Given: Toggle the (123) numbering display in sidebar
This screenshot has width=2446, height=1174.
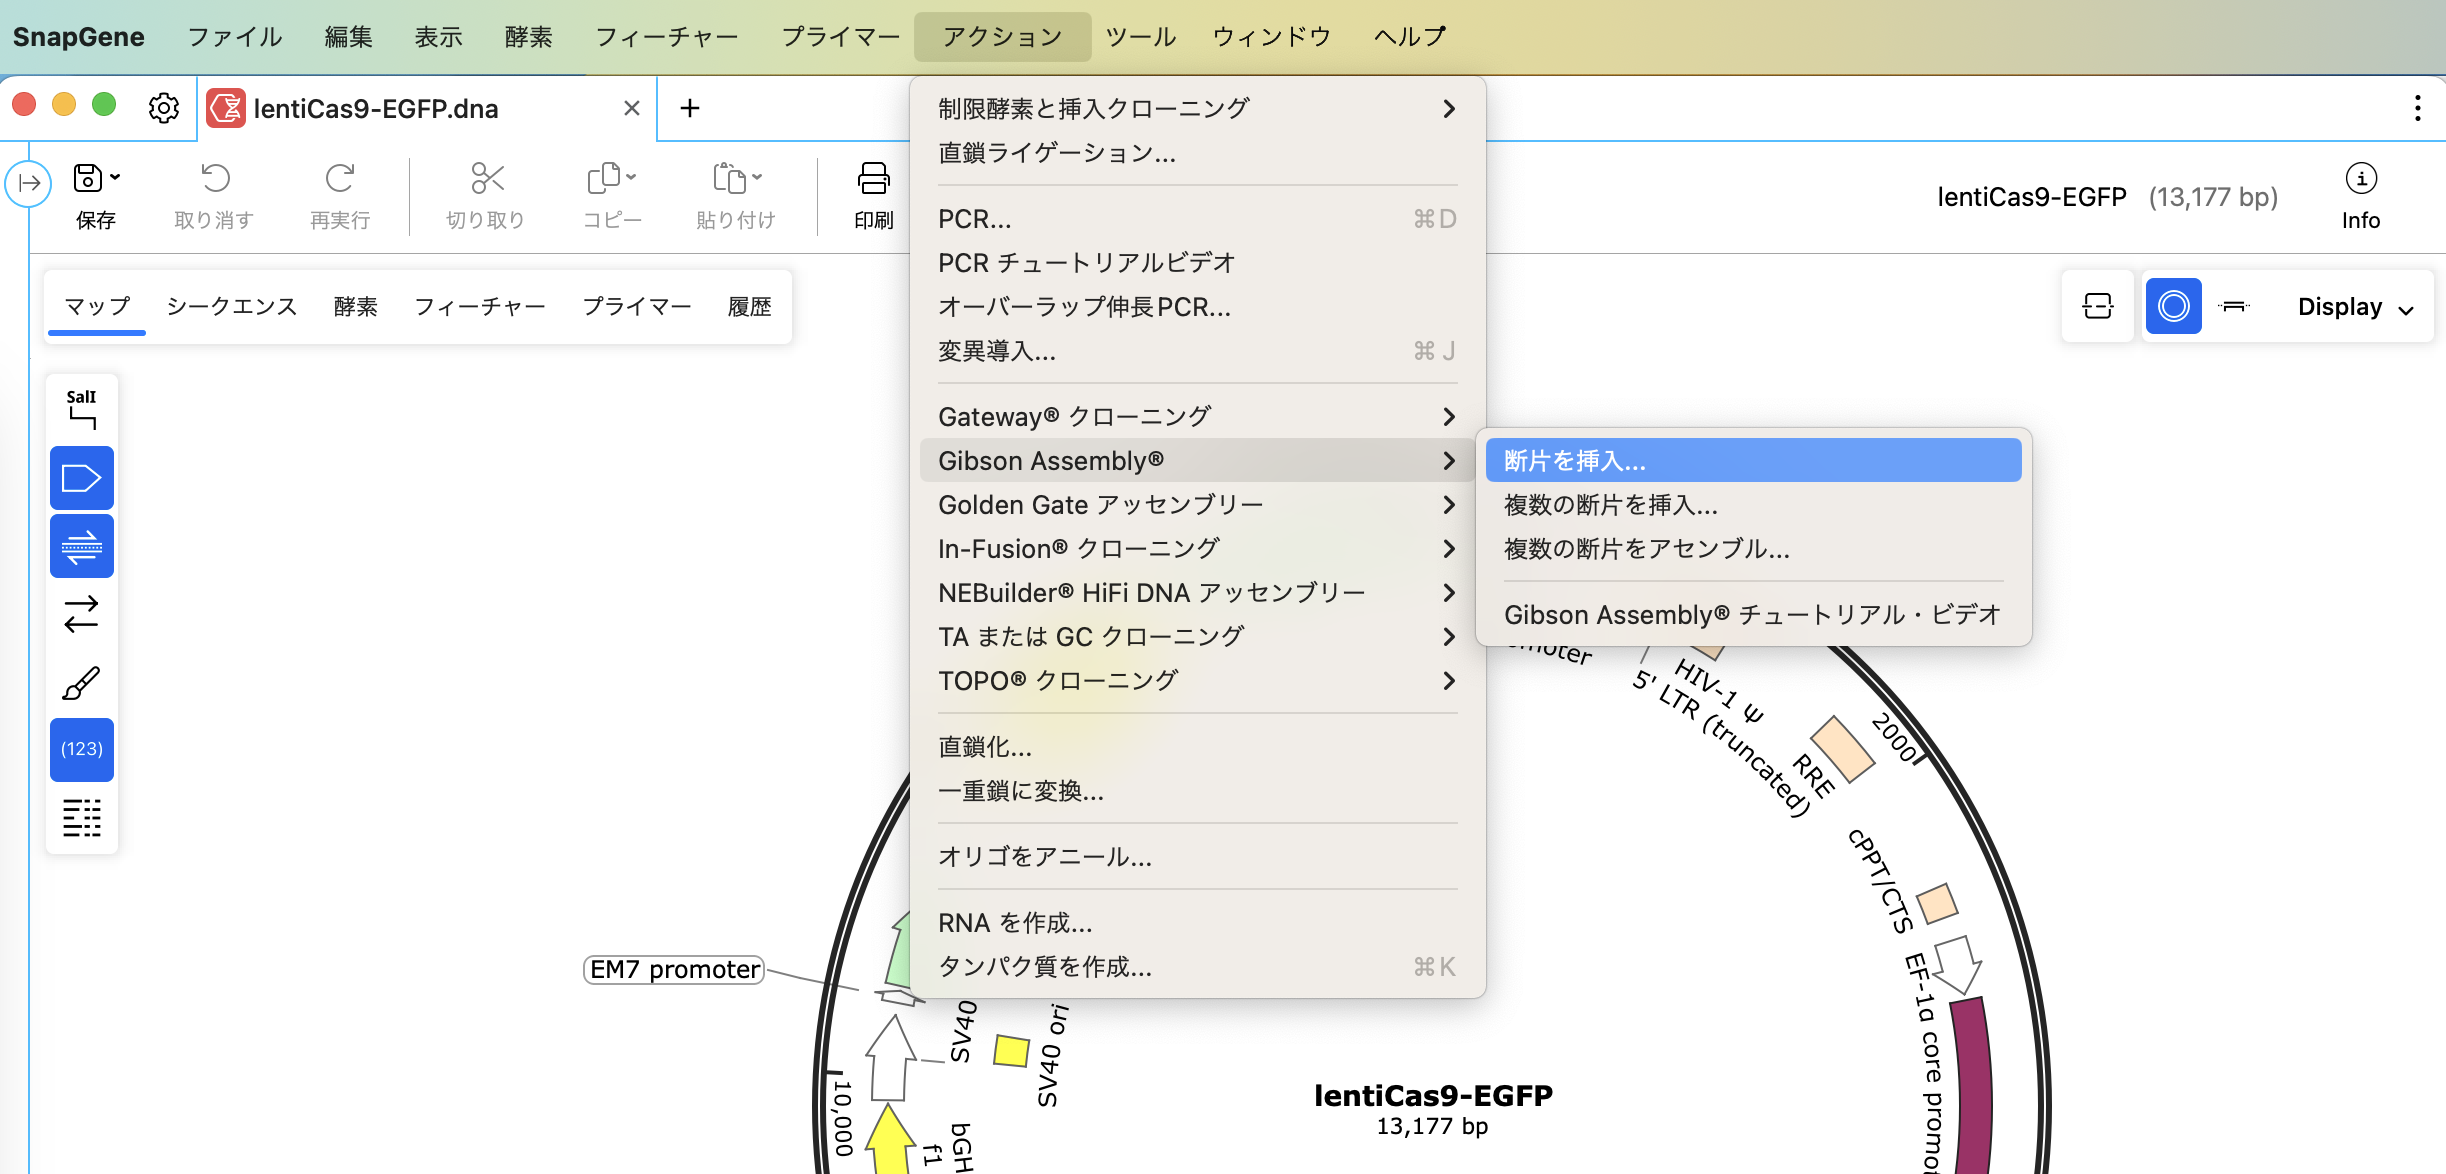Looking at the screenshot, I should pos(81,749).
